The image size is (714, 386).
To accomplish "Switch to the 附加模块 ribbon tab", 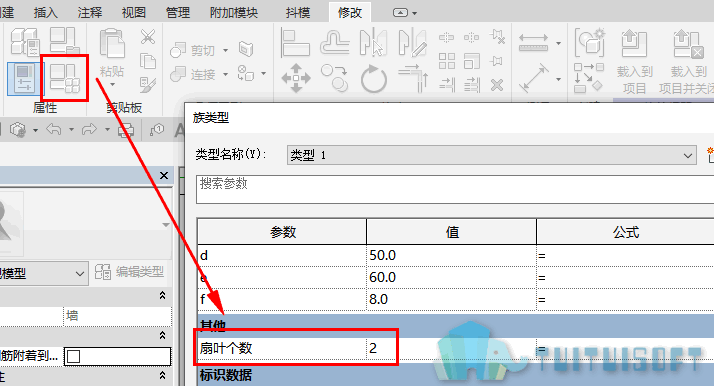I will pyautogui.click(x=234, y=12).
